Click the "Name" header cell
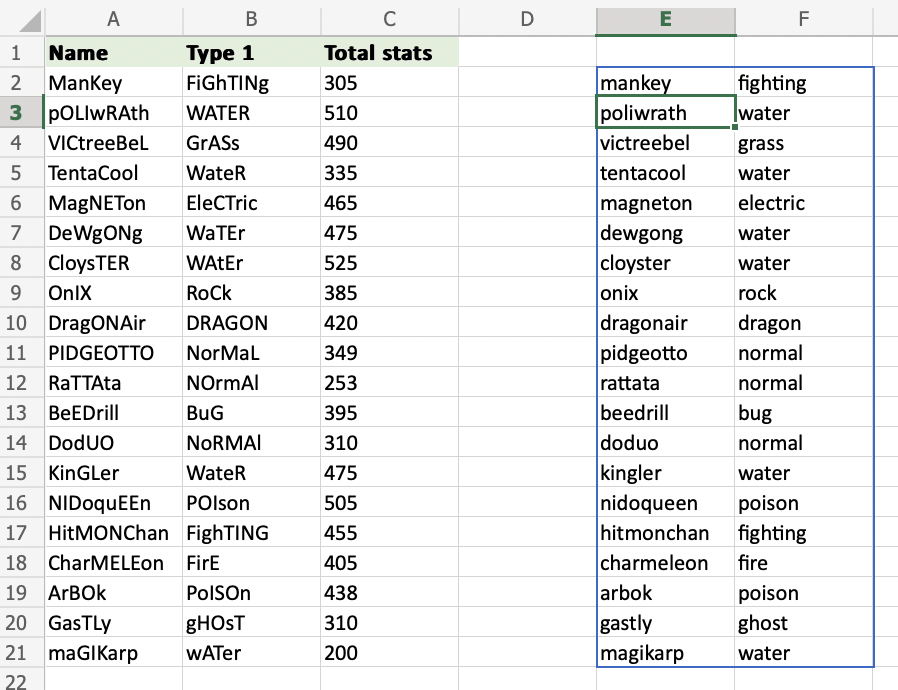898x690 pixels. pyautogui.click(x=113, y=53)
